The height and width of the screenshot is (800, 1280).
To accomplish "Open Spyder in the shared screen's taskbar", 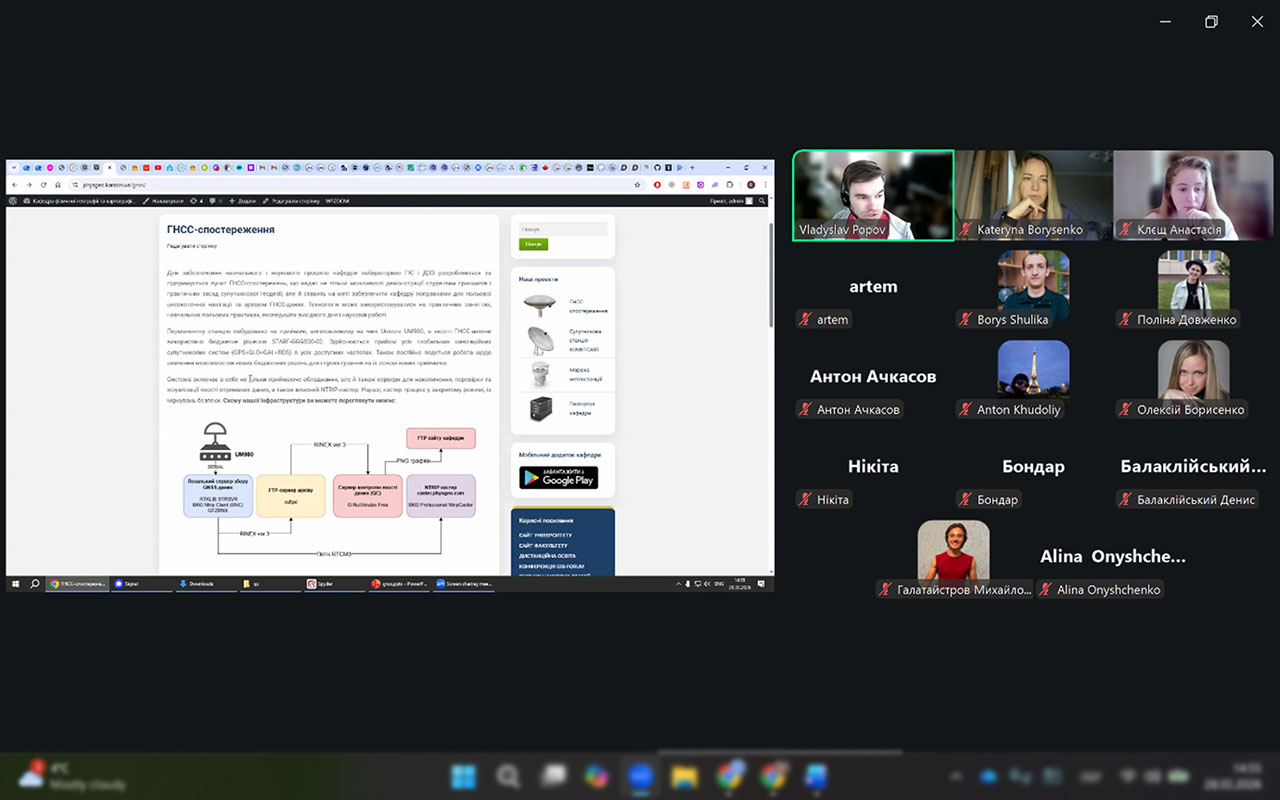I will tap(320, 583).
